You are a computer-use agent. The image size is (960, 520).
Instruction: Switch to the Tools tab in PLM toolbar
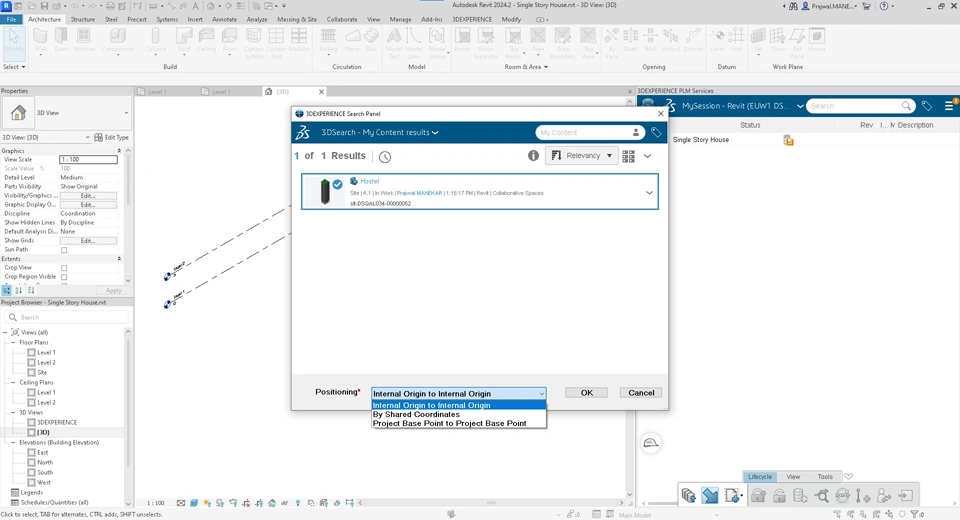[x=825, y=477]
